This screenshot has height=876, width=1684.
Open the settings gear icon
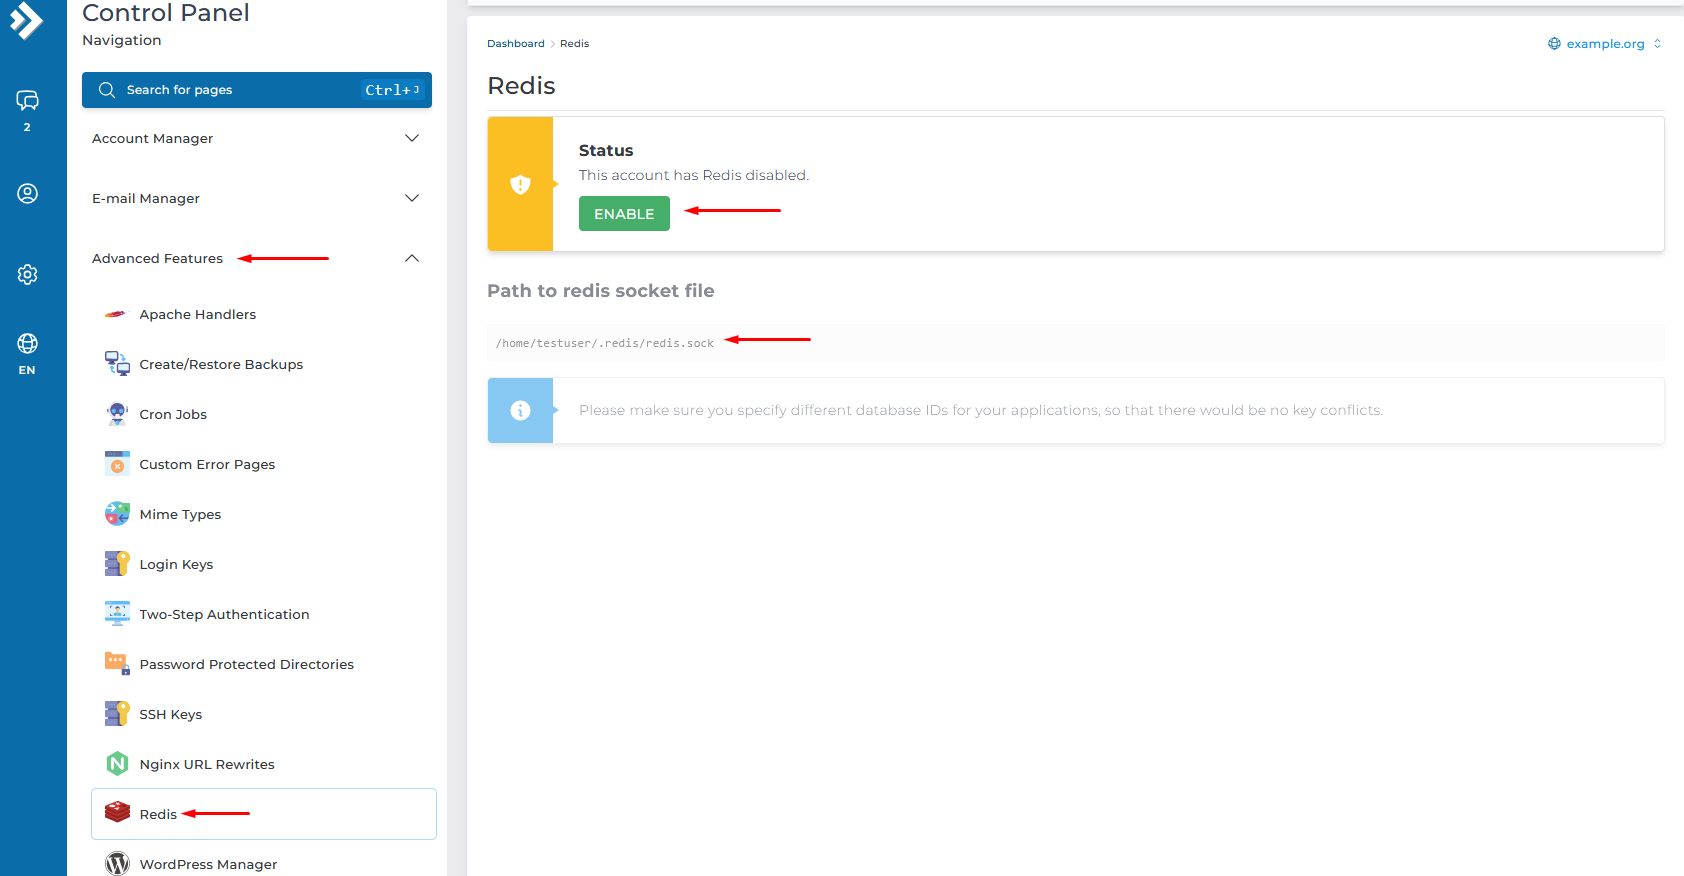[x=27, y=274]
